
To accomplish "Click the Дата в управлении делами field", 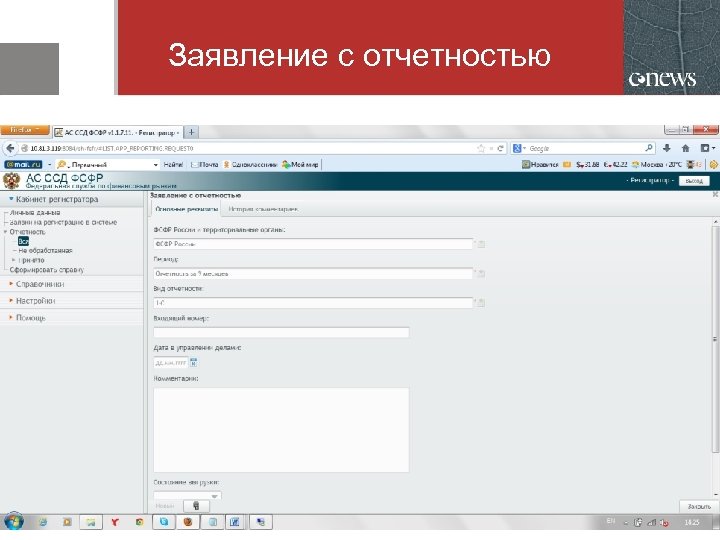I will [171, 363].
